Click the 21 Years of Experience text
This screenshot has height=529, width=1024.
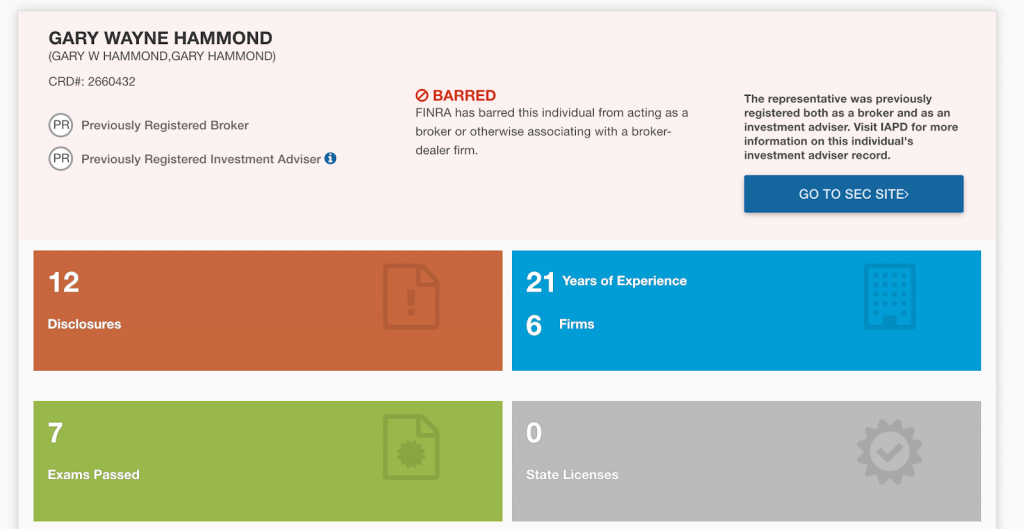pyautogui.click(x=606, y=281)
